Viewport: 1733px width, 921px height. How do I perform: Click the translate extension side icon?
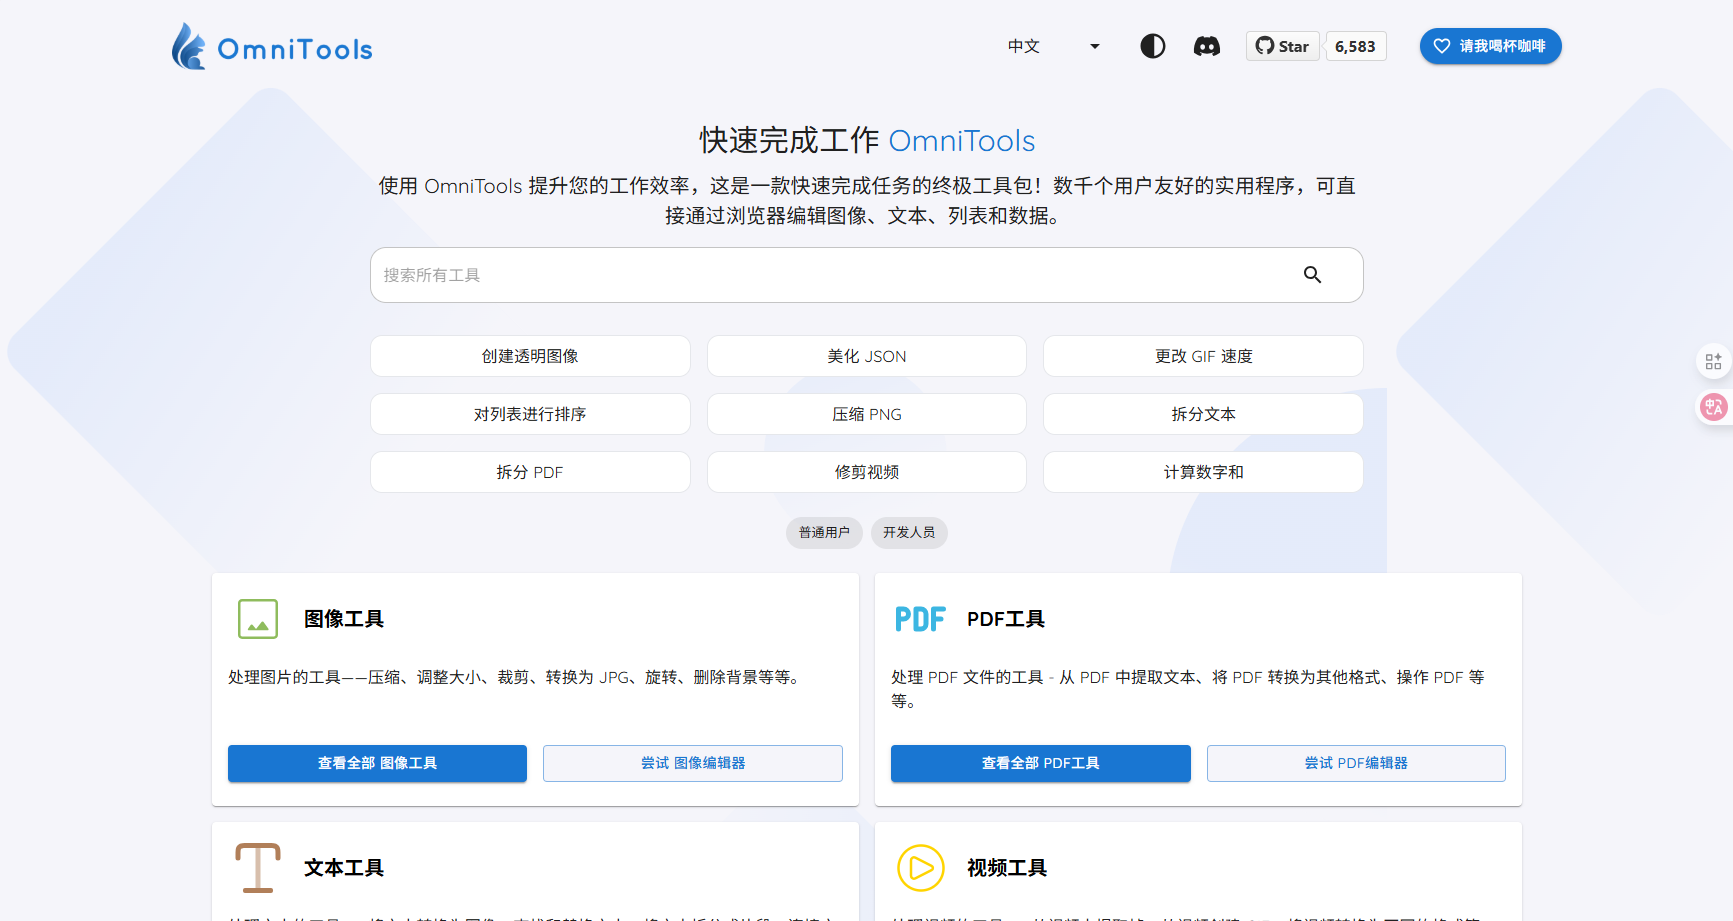1713,406
